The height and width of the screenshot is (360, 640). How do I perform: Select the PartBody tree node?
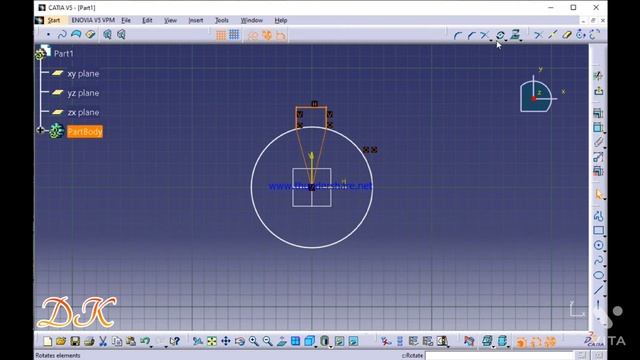[84, 131]
